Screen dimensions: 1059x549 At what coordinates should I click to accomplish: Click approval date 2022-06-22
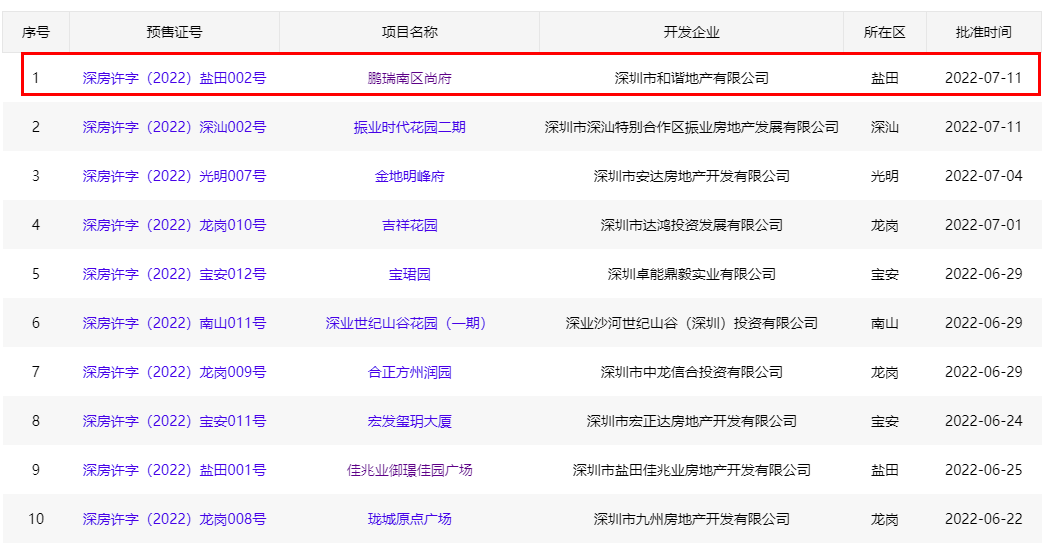tap(983, 519)
